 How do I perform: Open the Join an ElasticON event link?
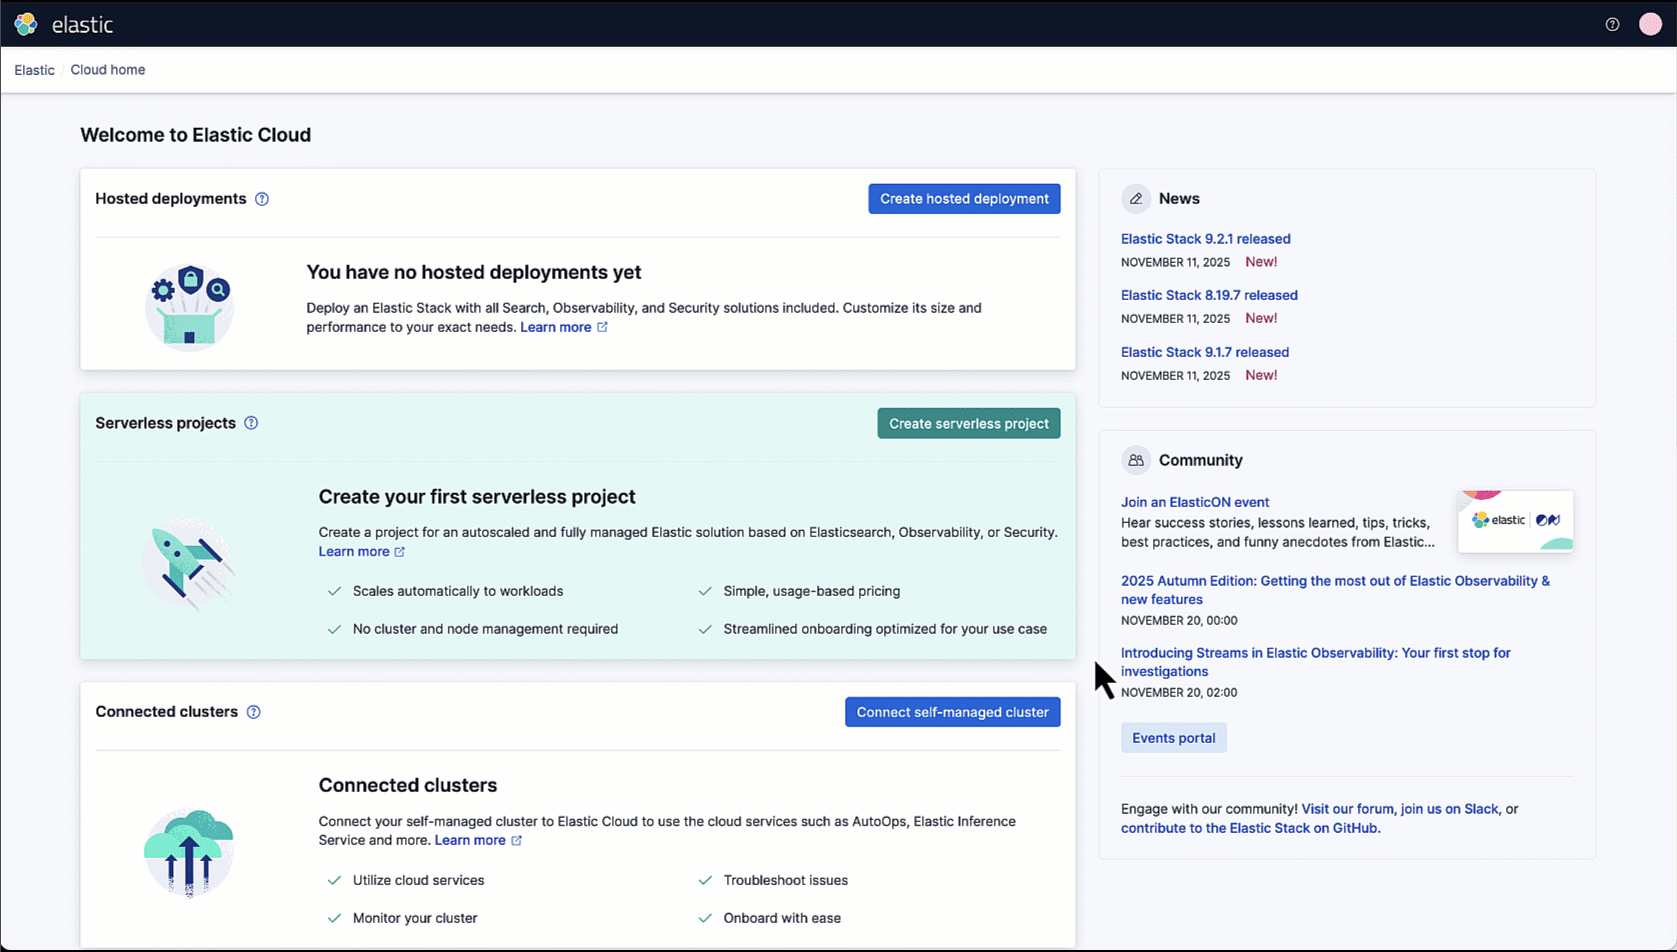[x=1195, y=502]
